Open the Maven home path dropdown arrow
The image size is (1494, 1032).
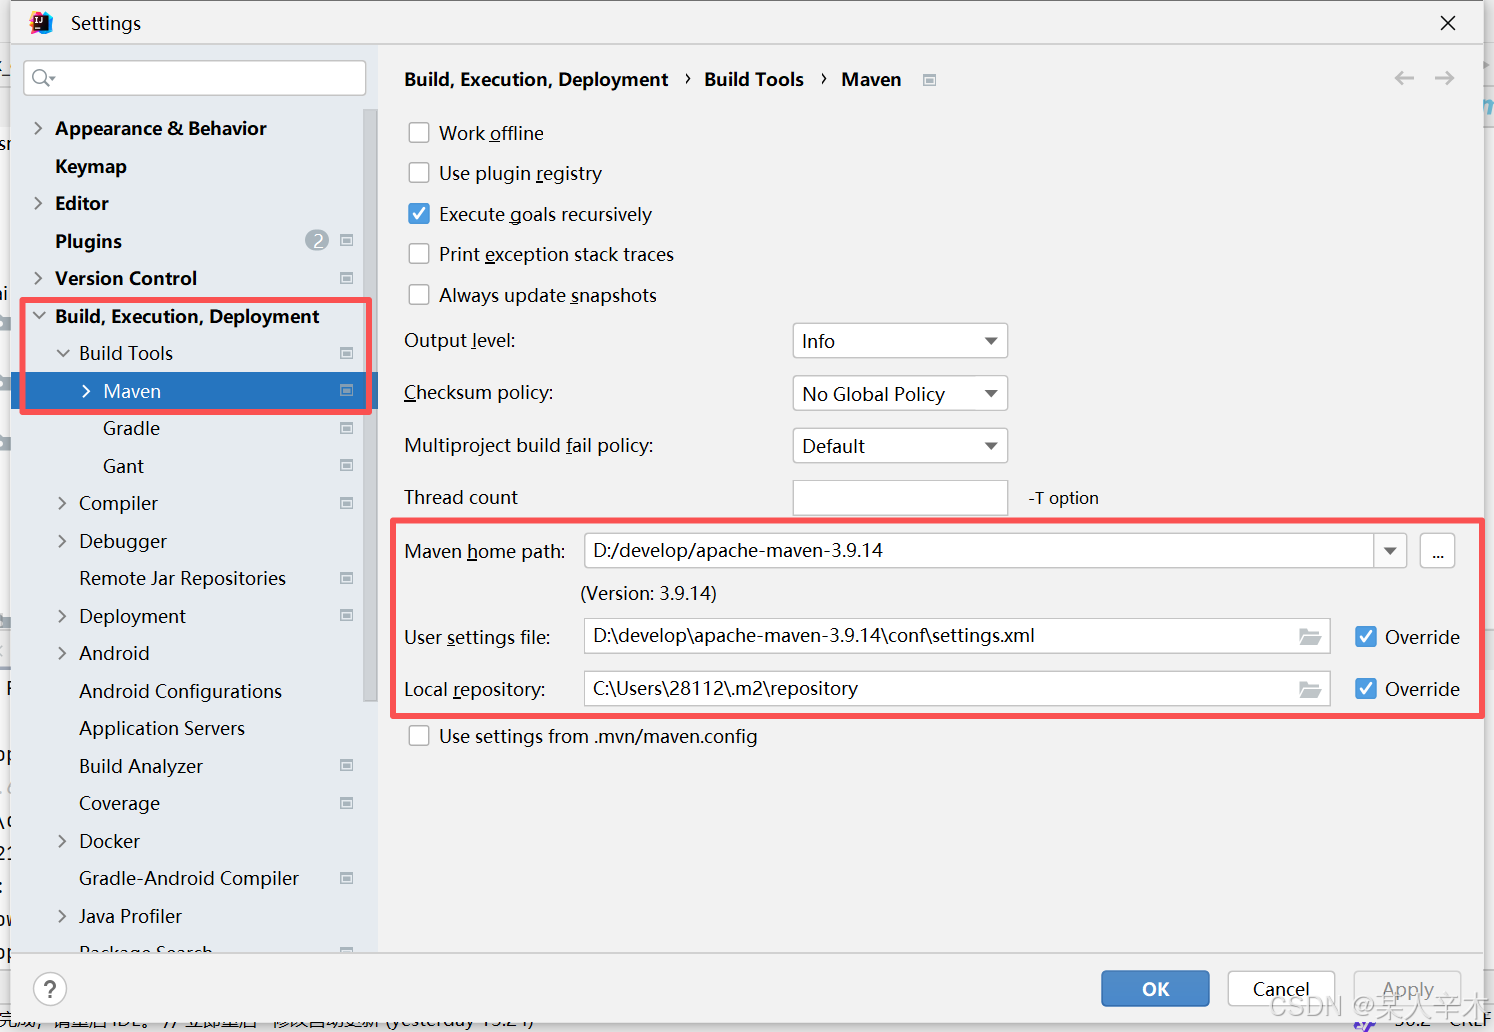click(x=1390, y=551)
